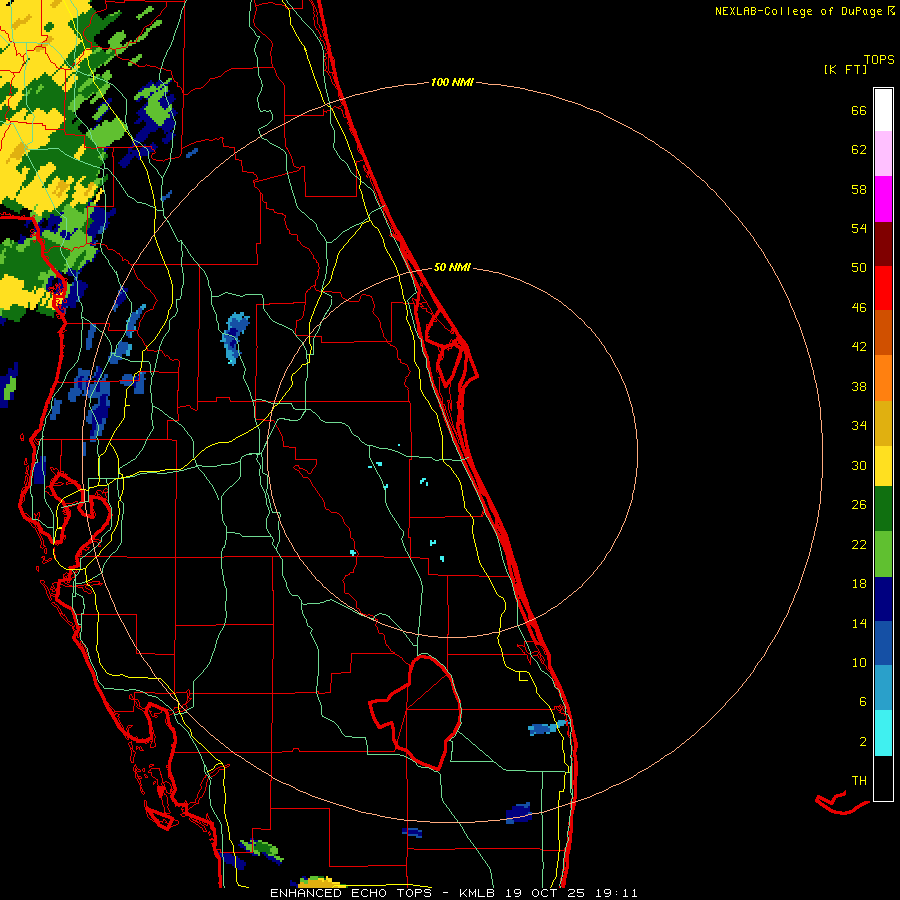
Task: Click the "NEXLAB-College of DuPage" header text
Action: pyautogui.click(x=798, y=11)
